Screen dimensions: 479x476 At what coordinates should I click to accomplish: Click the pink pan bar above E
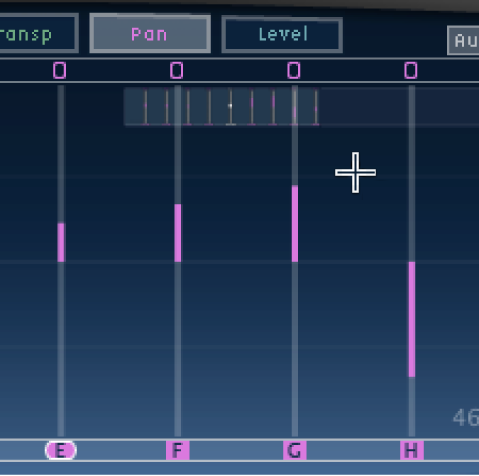tap(61, 243)
